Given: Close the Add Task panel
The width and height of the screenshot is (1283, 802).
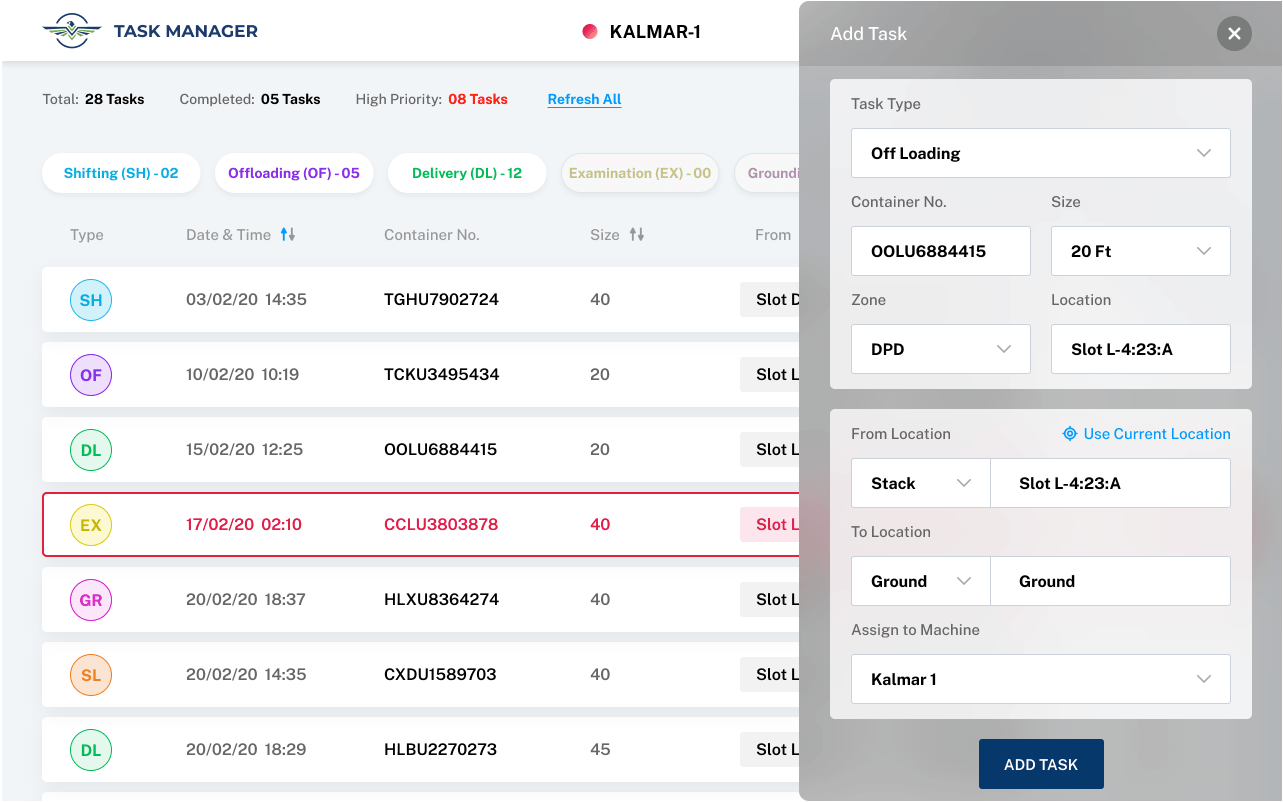Looking at the screenshot, I should [1234, 34].
